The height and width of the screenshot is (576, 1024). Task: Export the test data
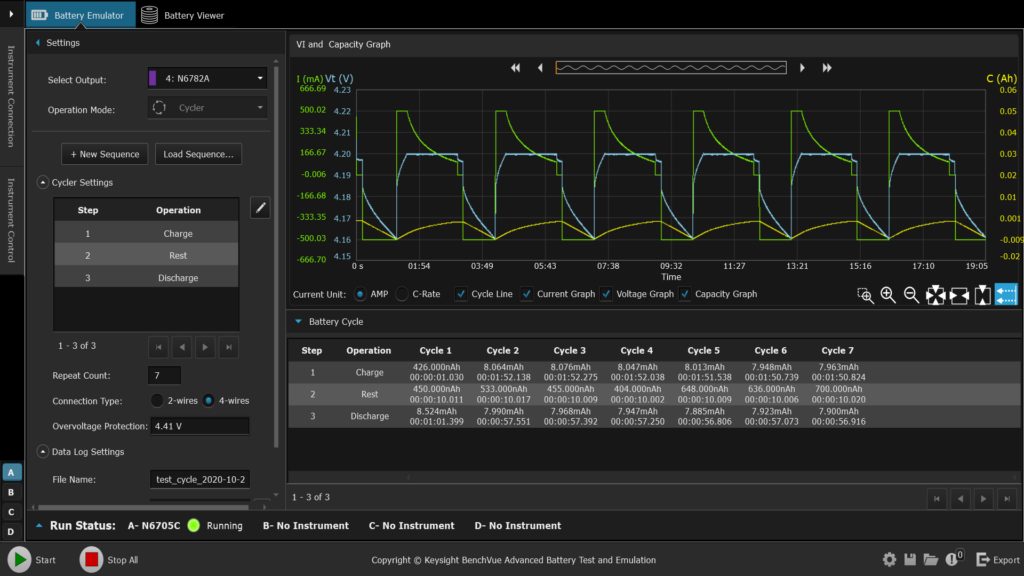[997, 560]
